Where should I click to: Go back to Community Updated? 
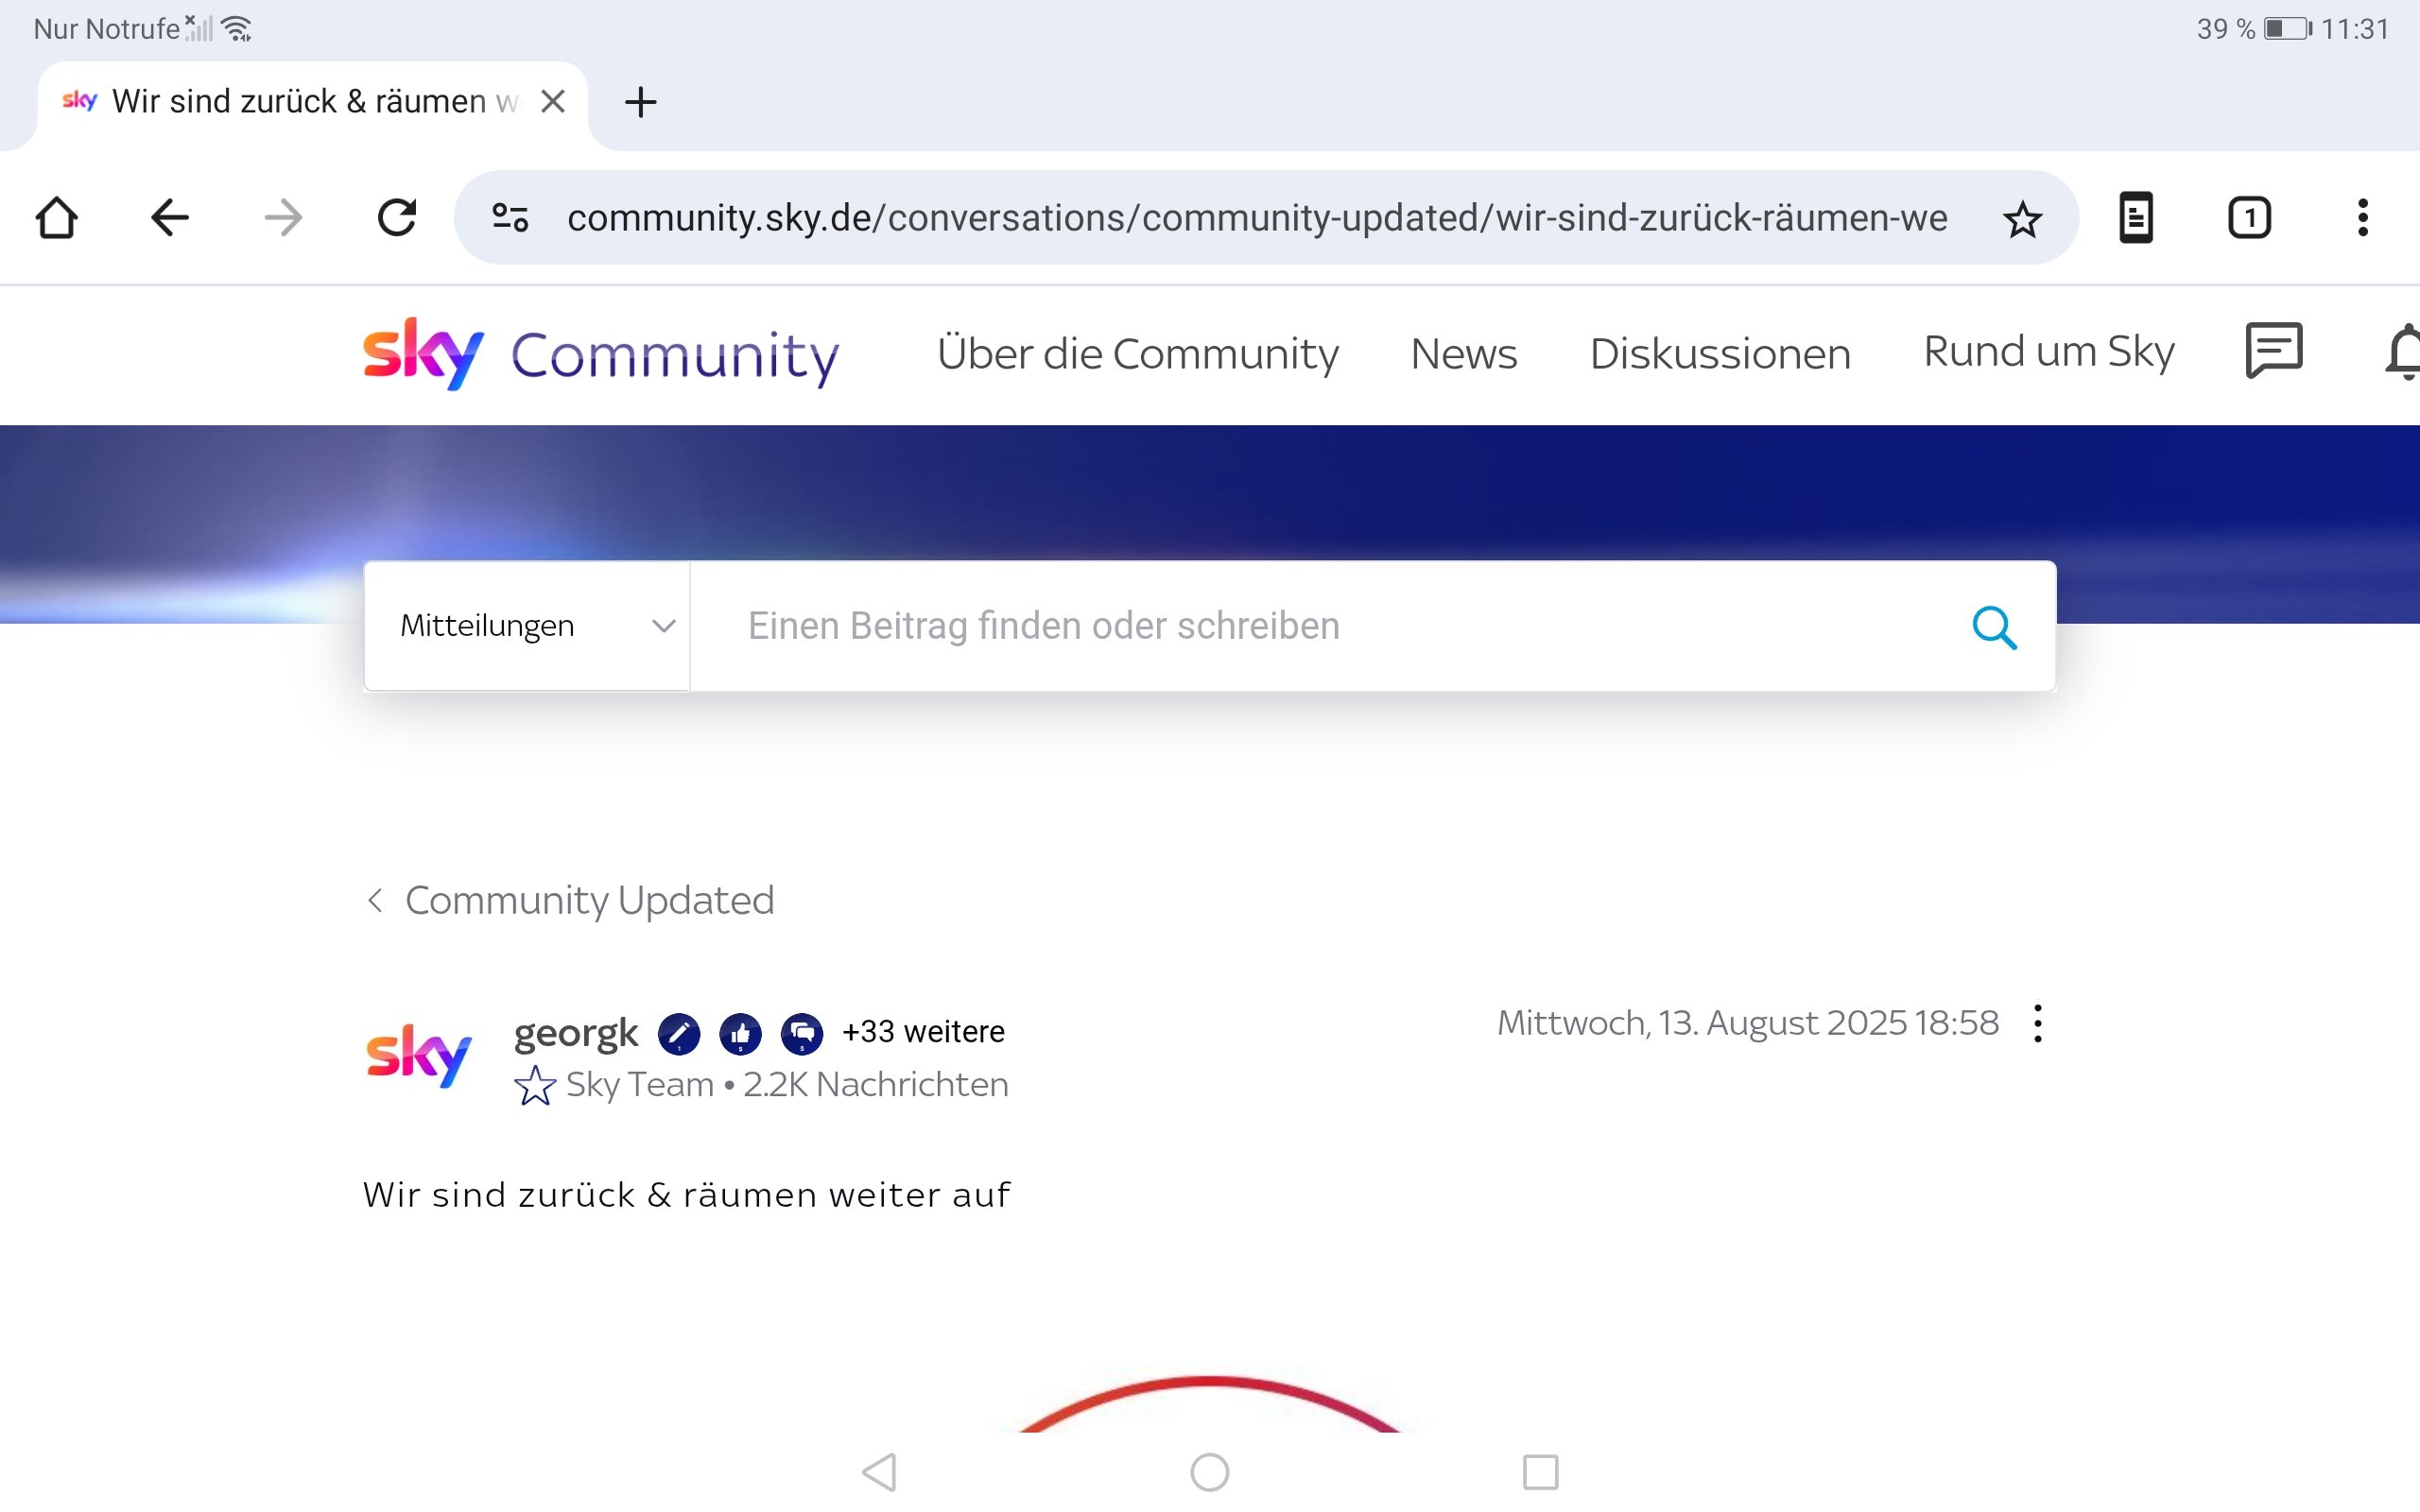[x=570, y=900]
